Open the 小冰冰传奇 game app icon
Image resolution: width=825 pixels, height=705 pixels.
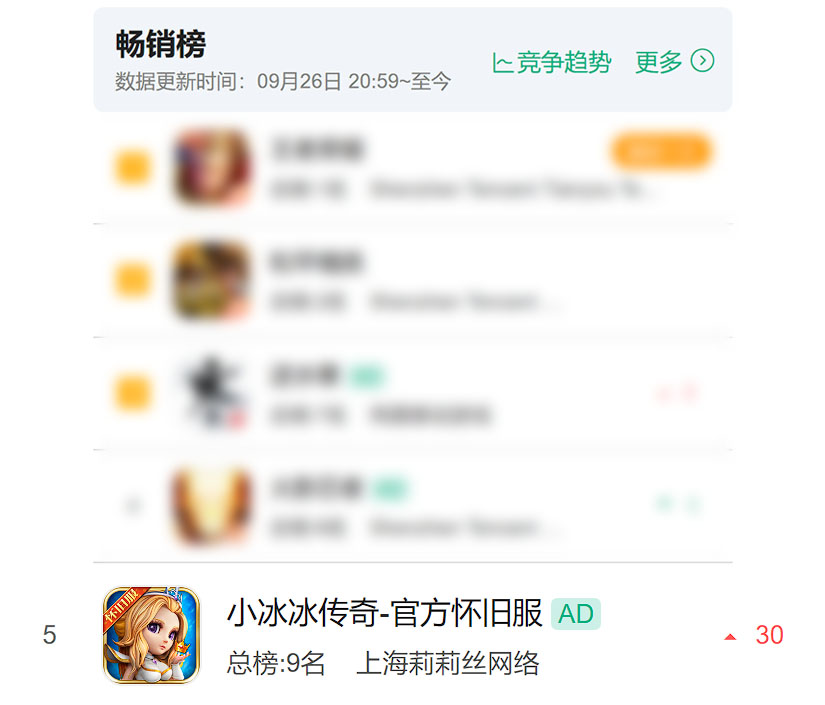coord(152,635)
